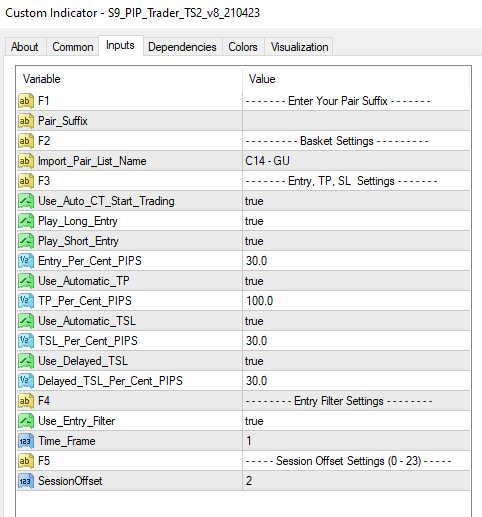Click the double icon beside Delayed_TSL_Per_Cent_PIPS

[x=26, y=381]
